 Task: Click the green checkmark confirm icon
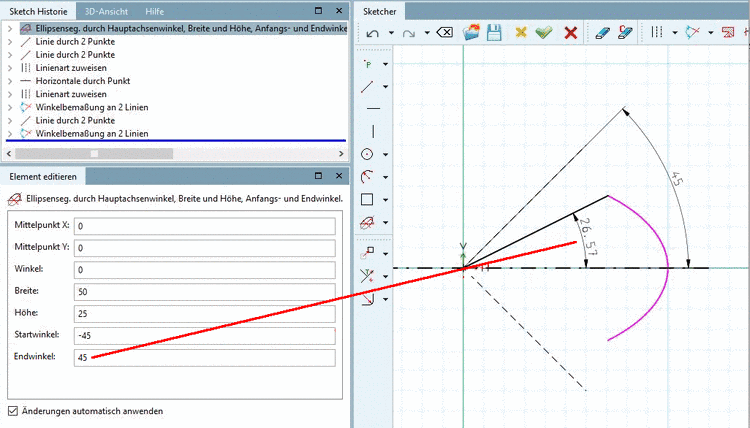(544, 33)
